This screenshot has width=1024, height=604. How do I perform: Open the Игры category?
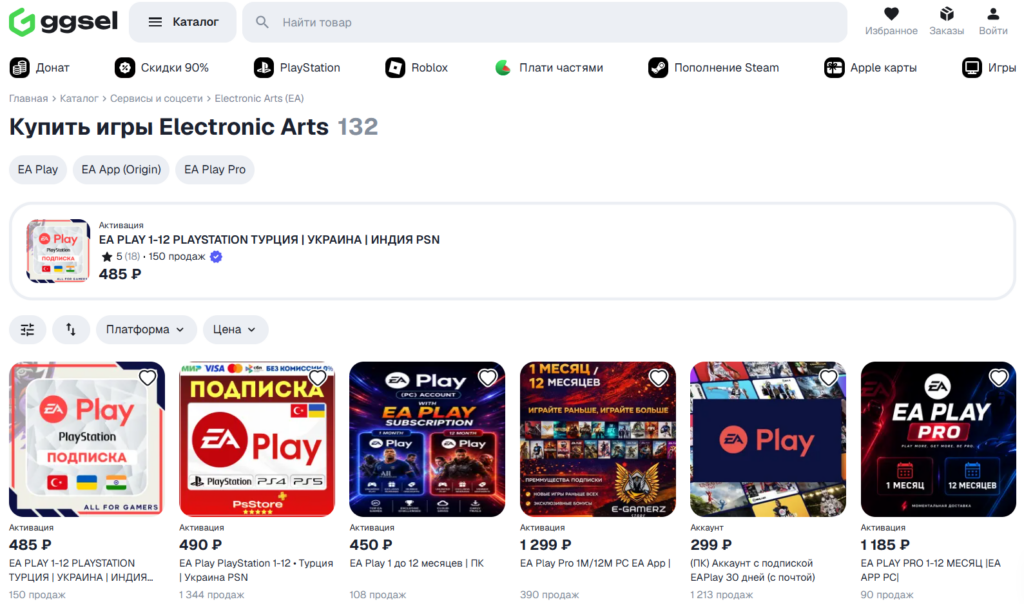[989, 67]
